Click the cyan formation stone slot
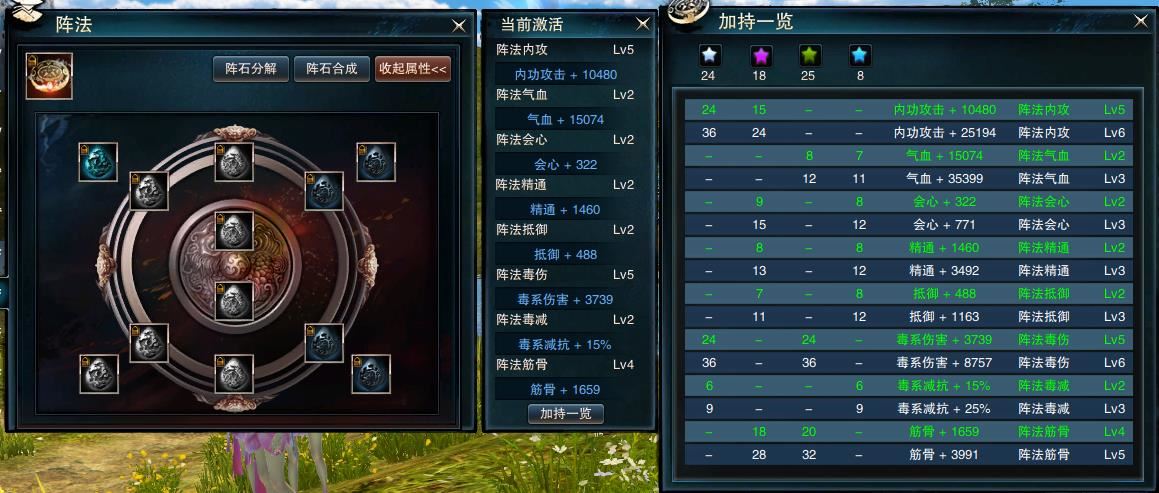Screen dimensions: 1159x493 pyautogui.click(x=98, y=162)
